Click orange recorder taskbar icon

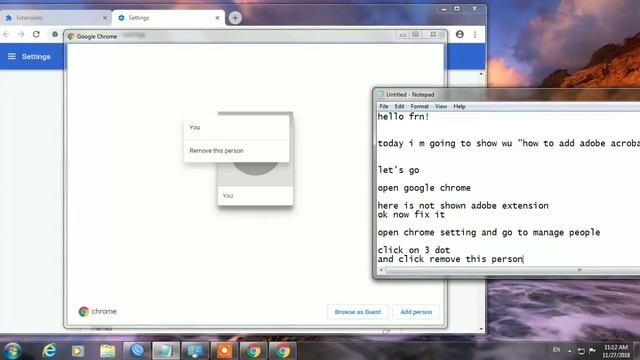pyautogui.click(x=224, y=351)
